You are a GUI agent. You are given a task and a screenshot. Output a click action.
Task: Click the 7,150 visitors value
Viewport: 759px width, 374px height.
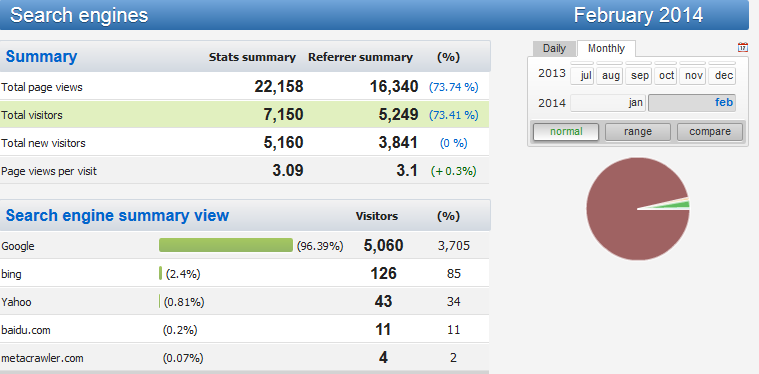point(283,115)
